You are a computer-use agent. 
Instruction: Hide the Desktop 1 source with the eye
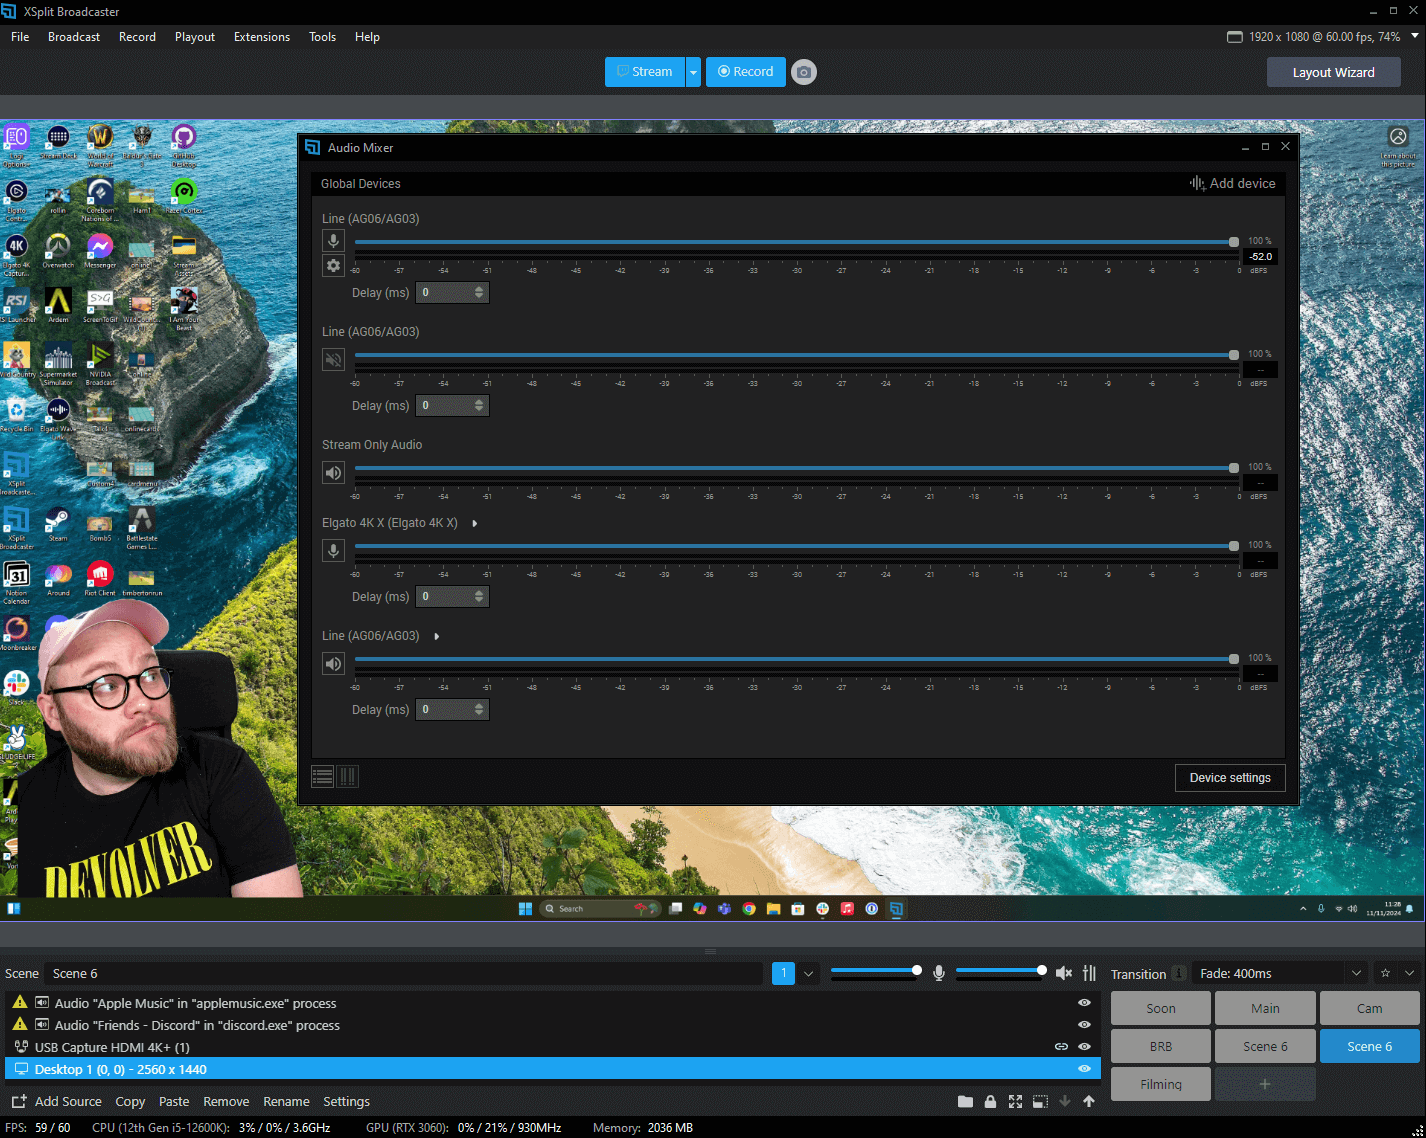1084,1069
